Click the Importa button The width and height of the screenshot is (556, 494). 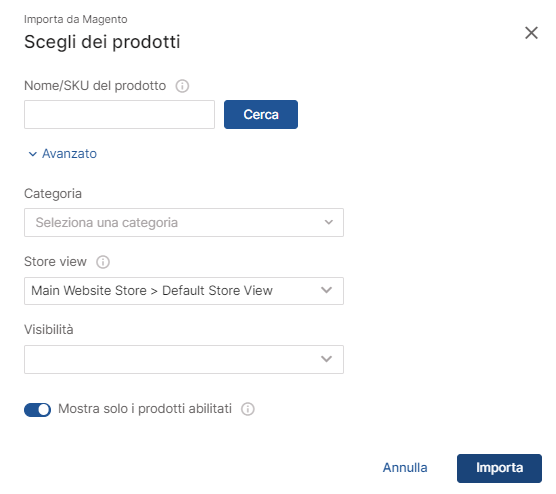tap(499, 468)
